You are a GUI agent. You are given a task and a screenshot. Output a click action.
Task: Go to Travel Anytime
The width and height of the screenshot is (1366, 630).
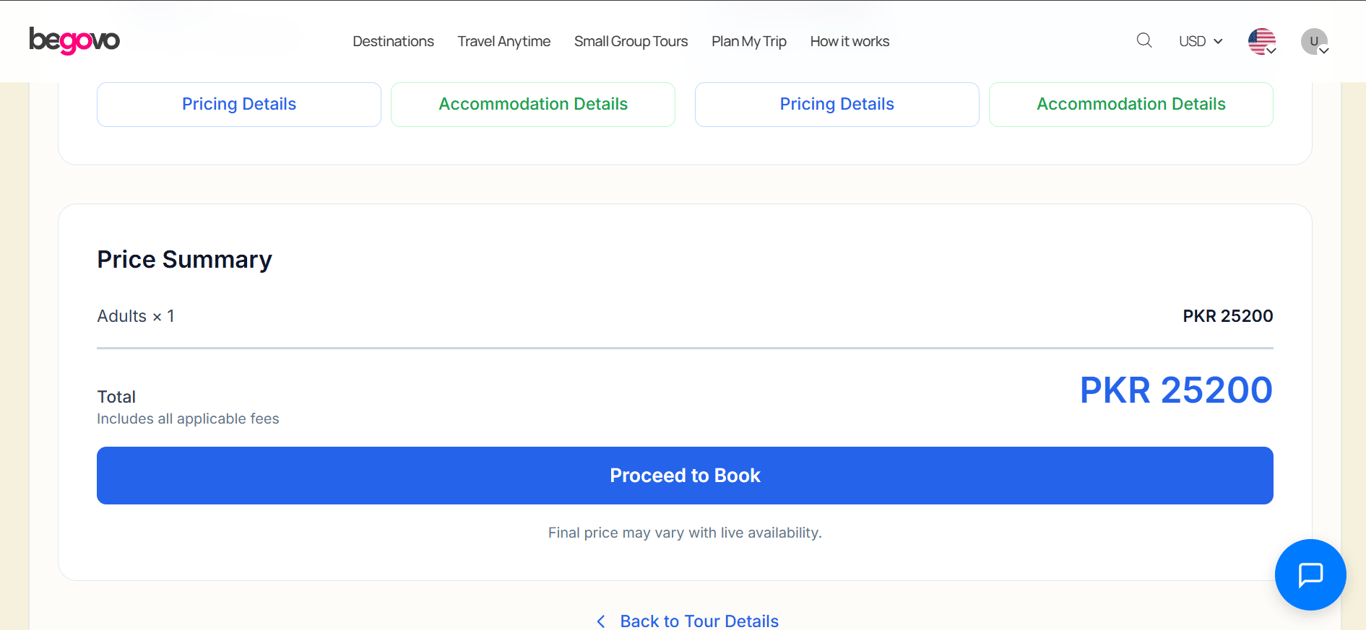(504, 41)
